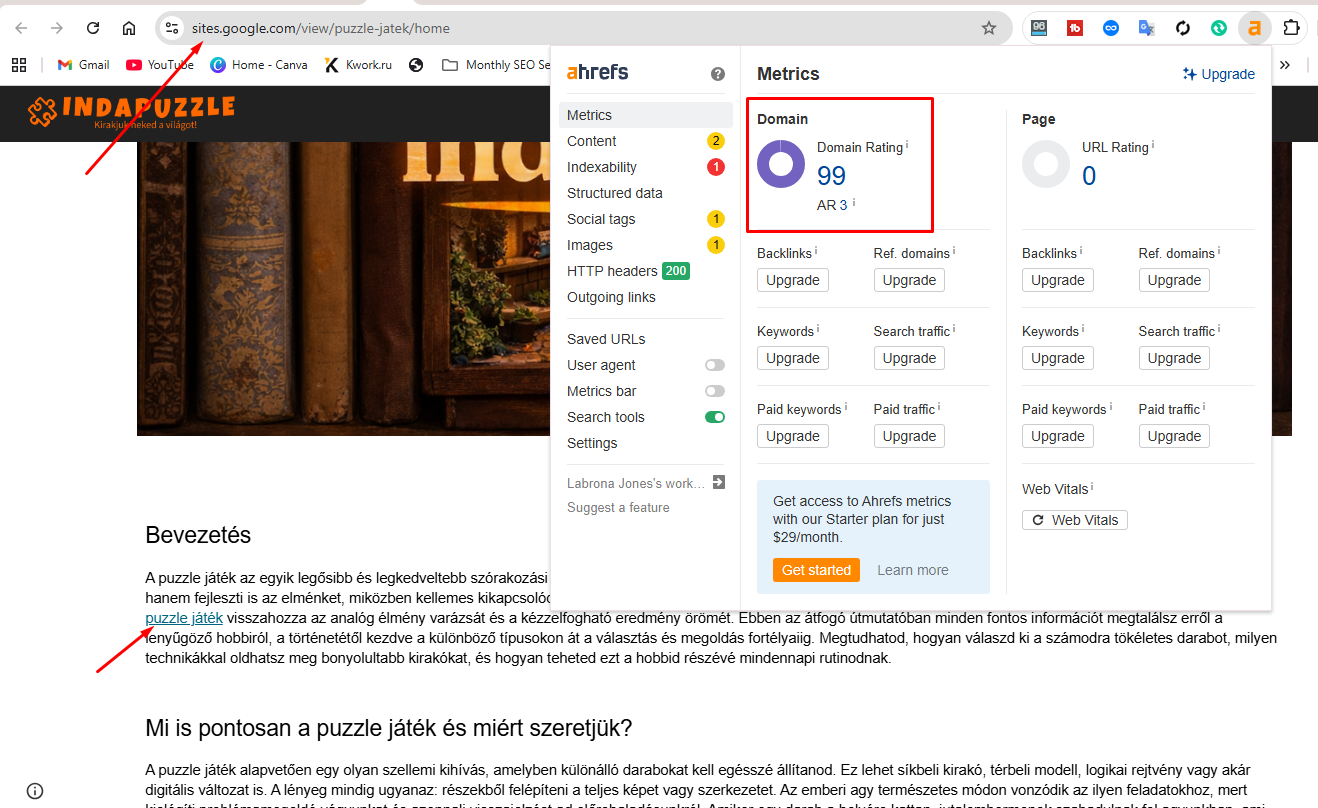Open the Monthly SEO bookmarks folder
Screen dimensions: 1318x808
pos(497,65)
